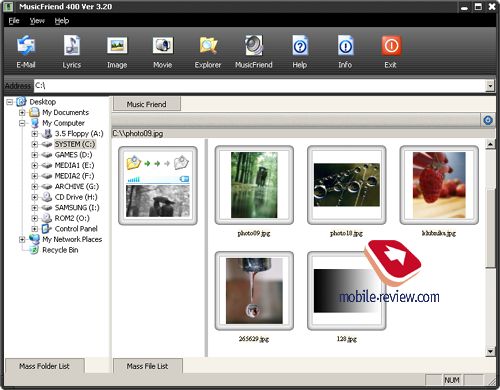Open the Help menu
Screen dimensions: 500x390
point(62,21)
